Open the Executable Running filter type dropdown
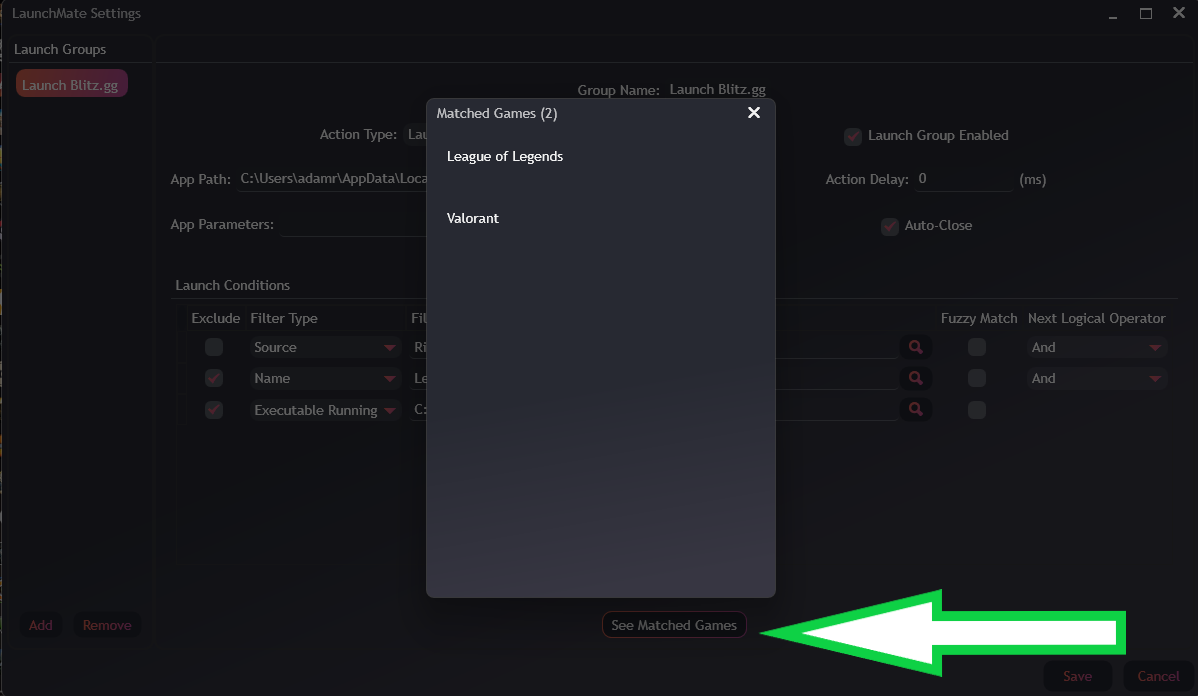Viewport: 1198px width, 696px height. (325, 410)
